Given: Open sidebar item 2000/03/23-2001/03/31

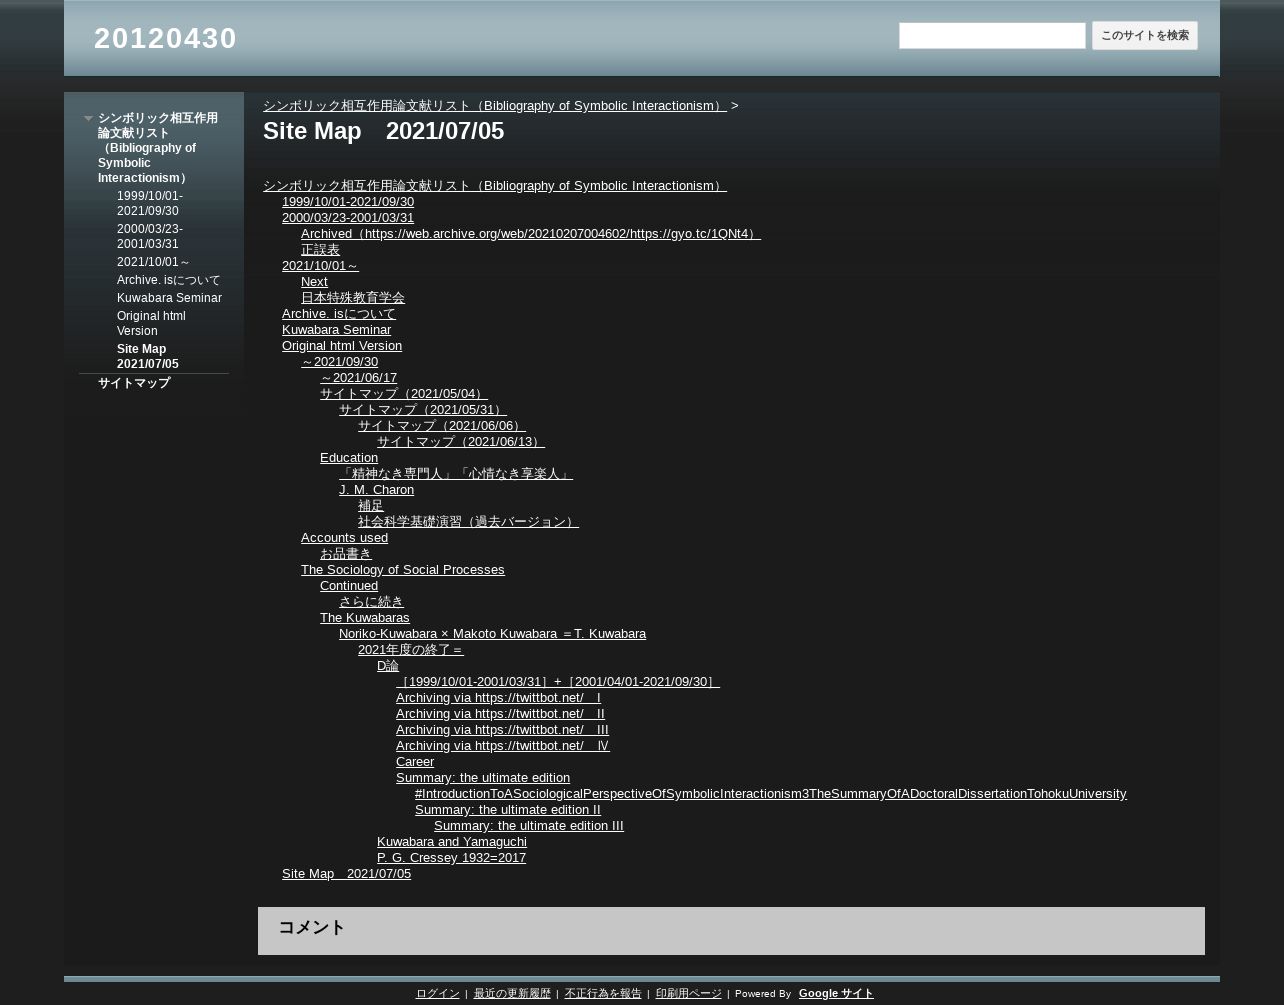Looking at the screenshot, I should 150,236.
